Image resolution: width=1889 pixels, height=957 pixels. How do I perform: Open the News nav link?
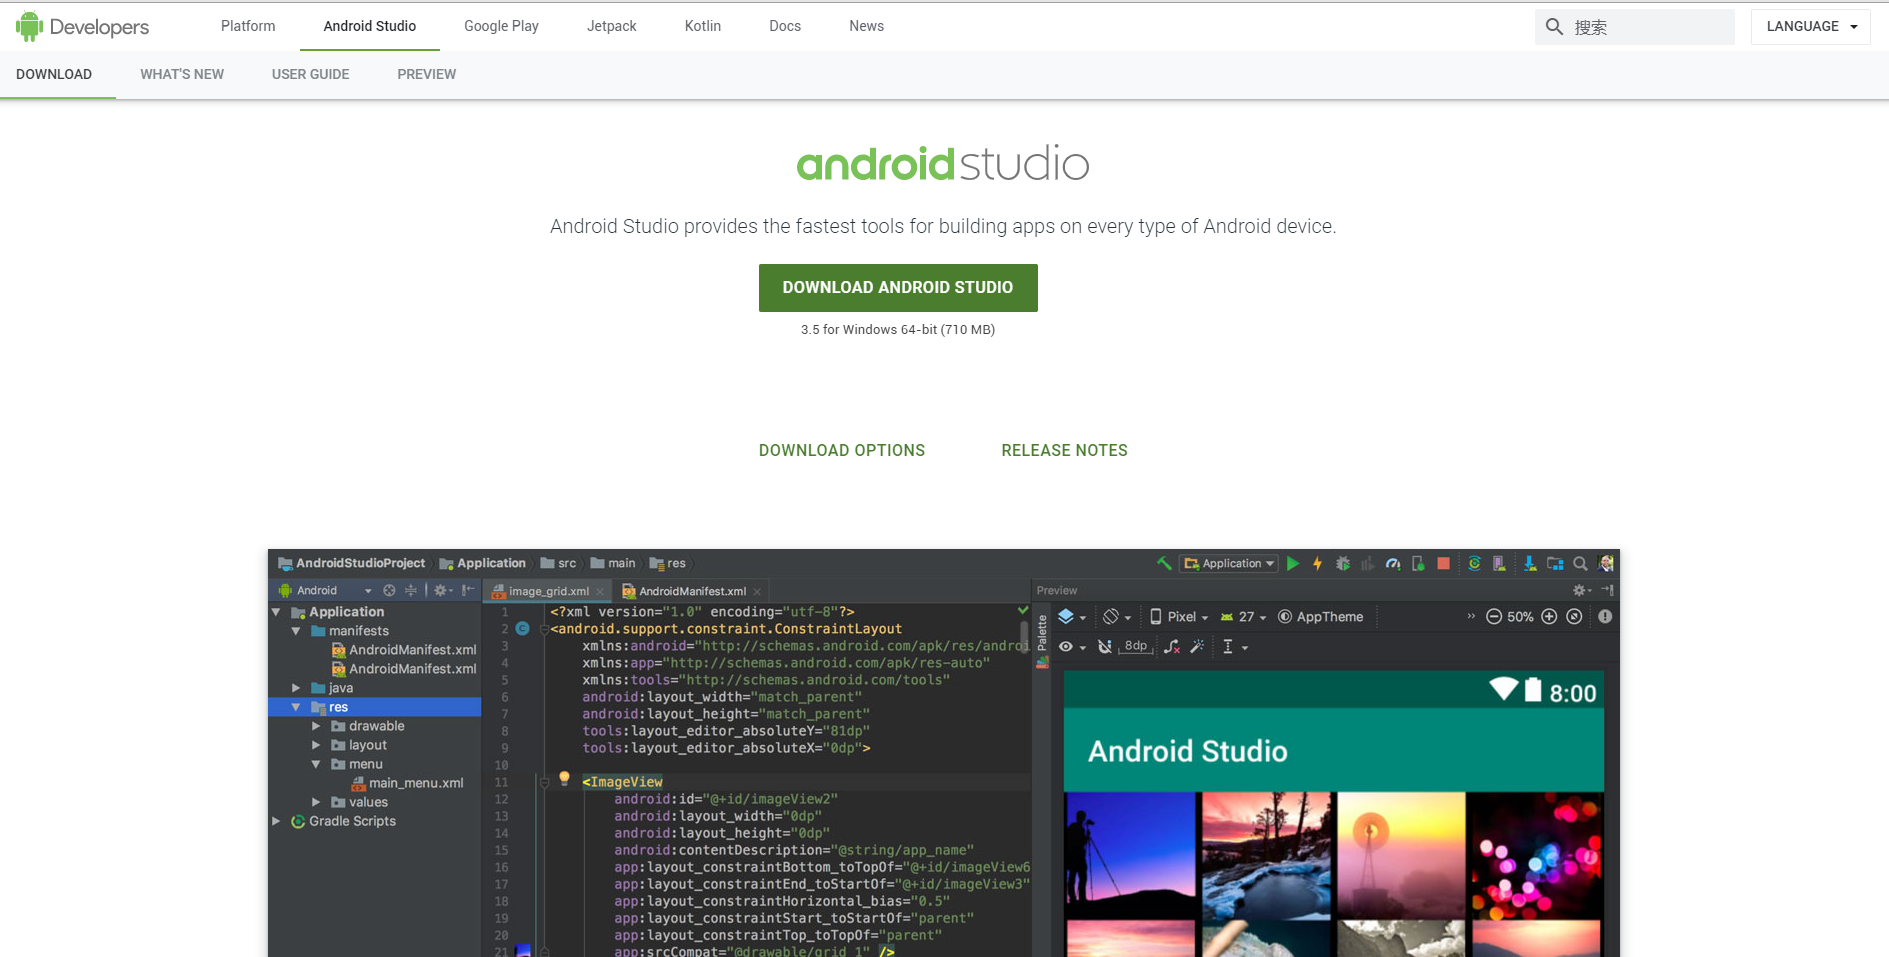tap(866, 26)
